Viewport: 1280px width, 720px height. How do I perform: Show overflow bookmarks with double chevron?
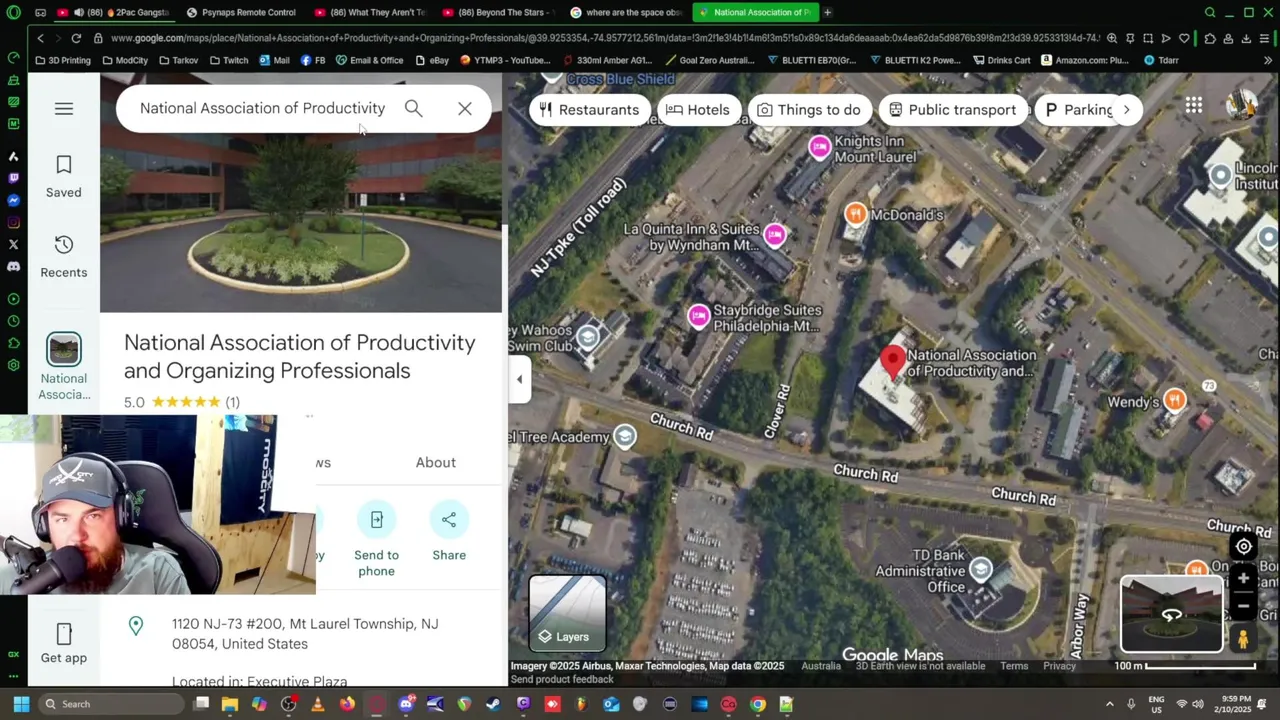pyautogui.click(x=1268, y=60)
